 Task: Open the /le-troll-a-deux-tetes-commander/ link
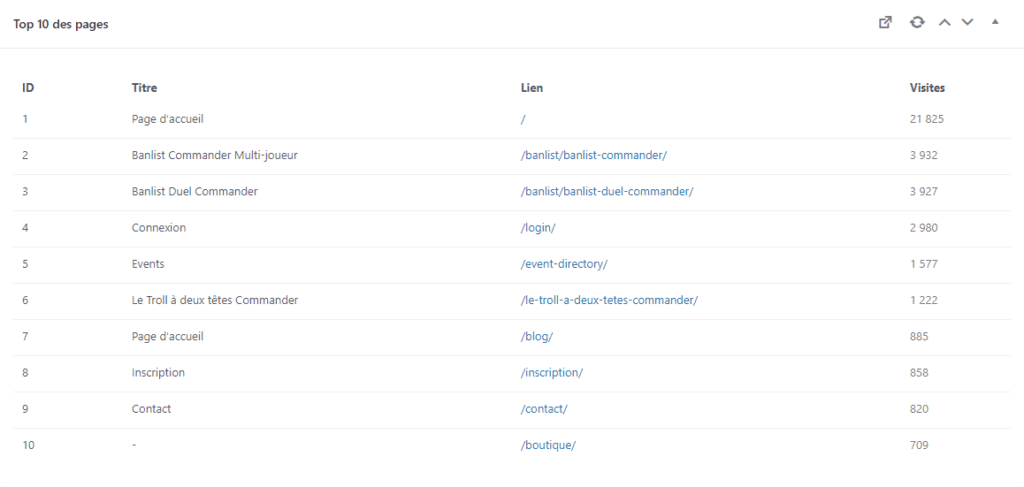pyautogui.click(x=609, y=300)
